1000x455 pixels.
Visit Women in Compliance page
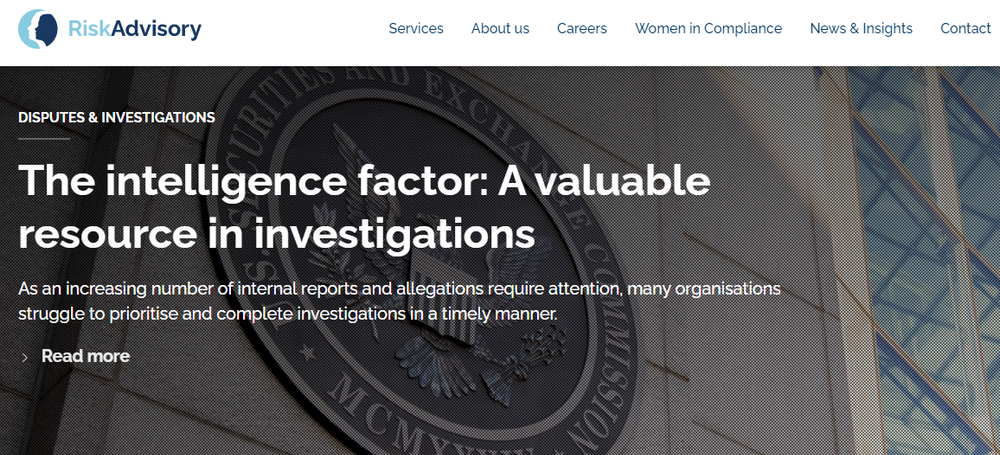(x=708, y=29)
